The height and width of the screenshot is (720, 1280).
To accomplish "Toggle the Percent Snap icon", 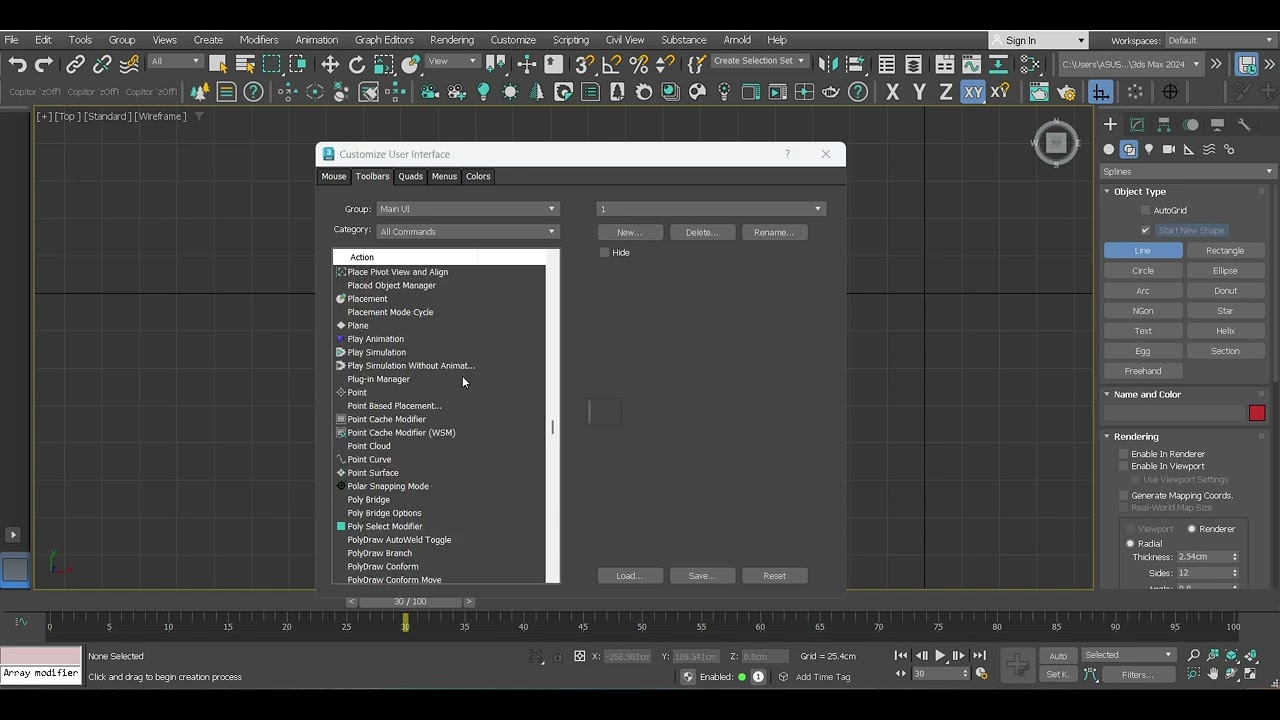I will [639, 64].
